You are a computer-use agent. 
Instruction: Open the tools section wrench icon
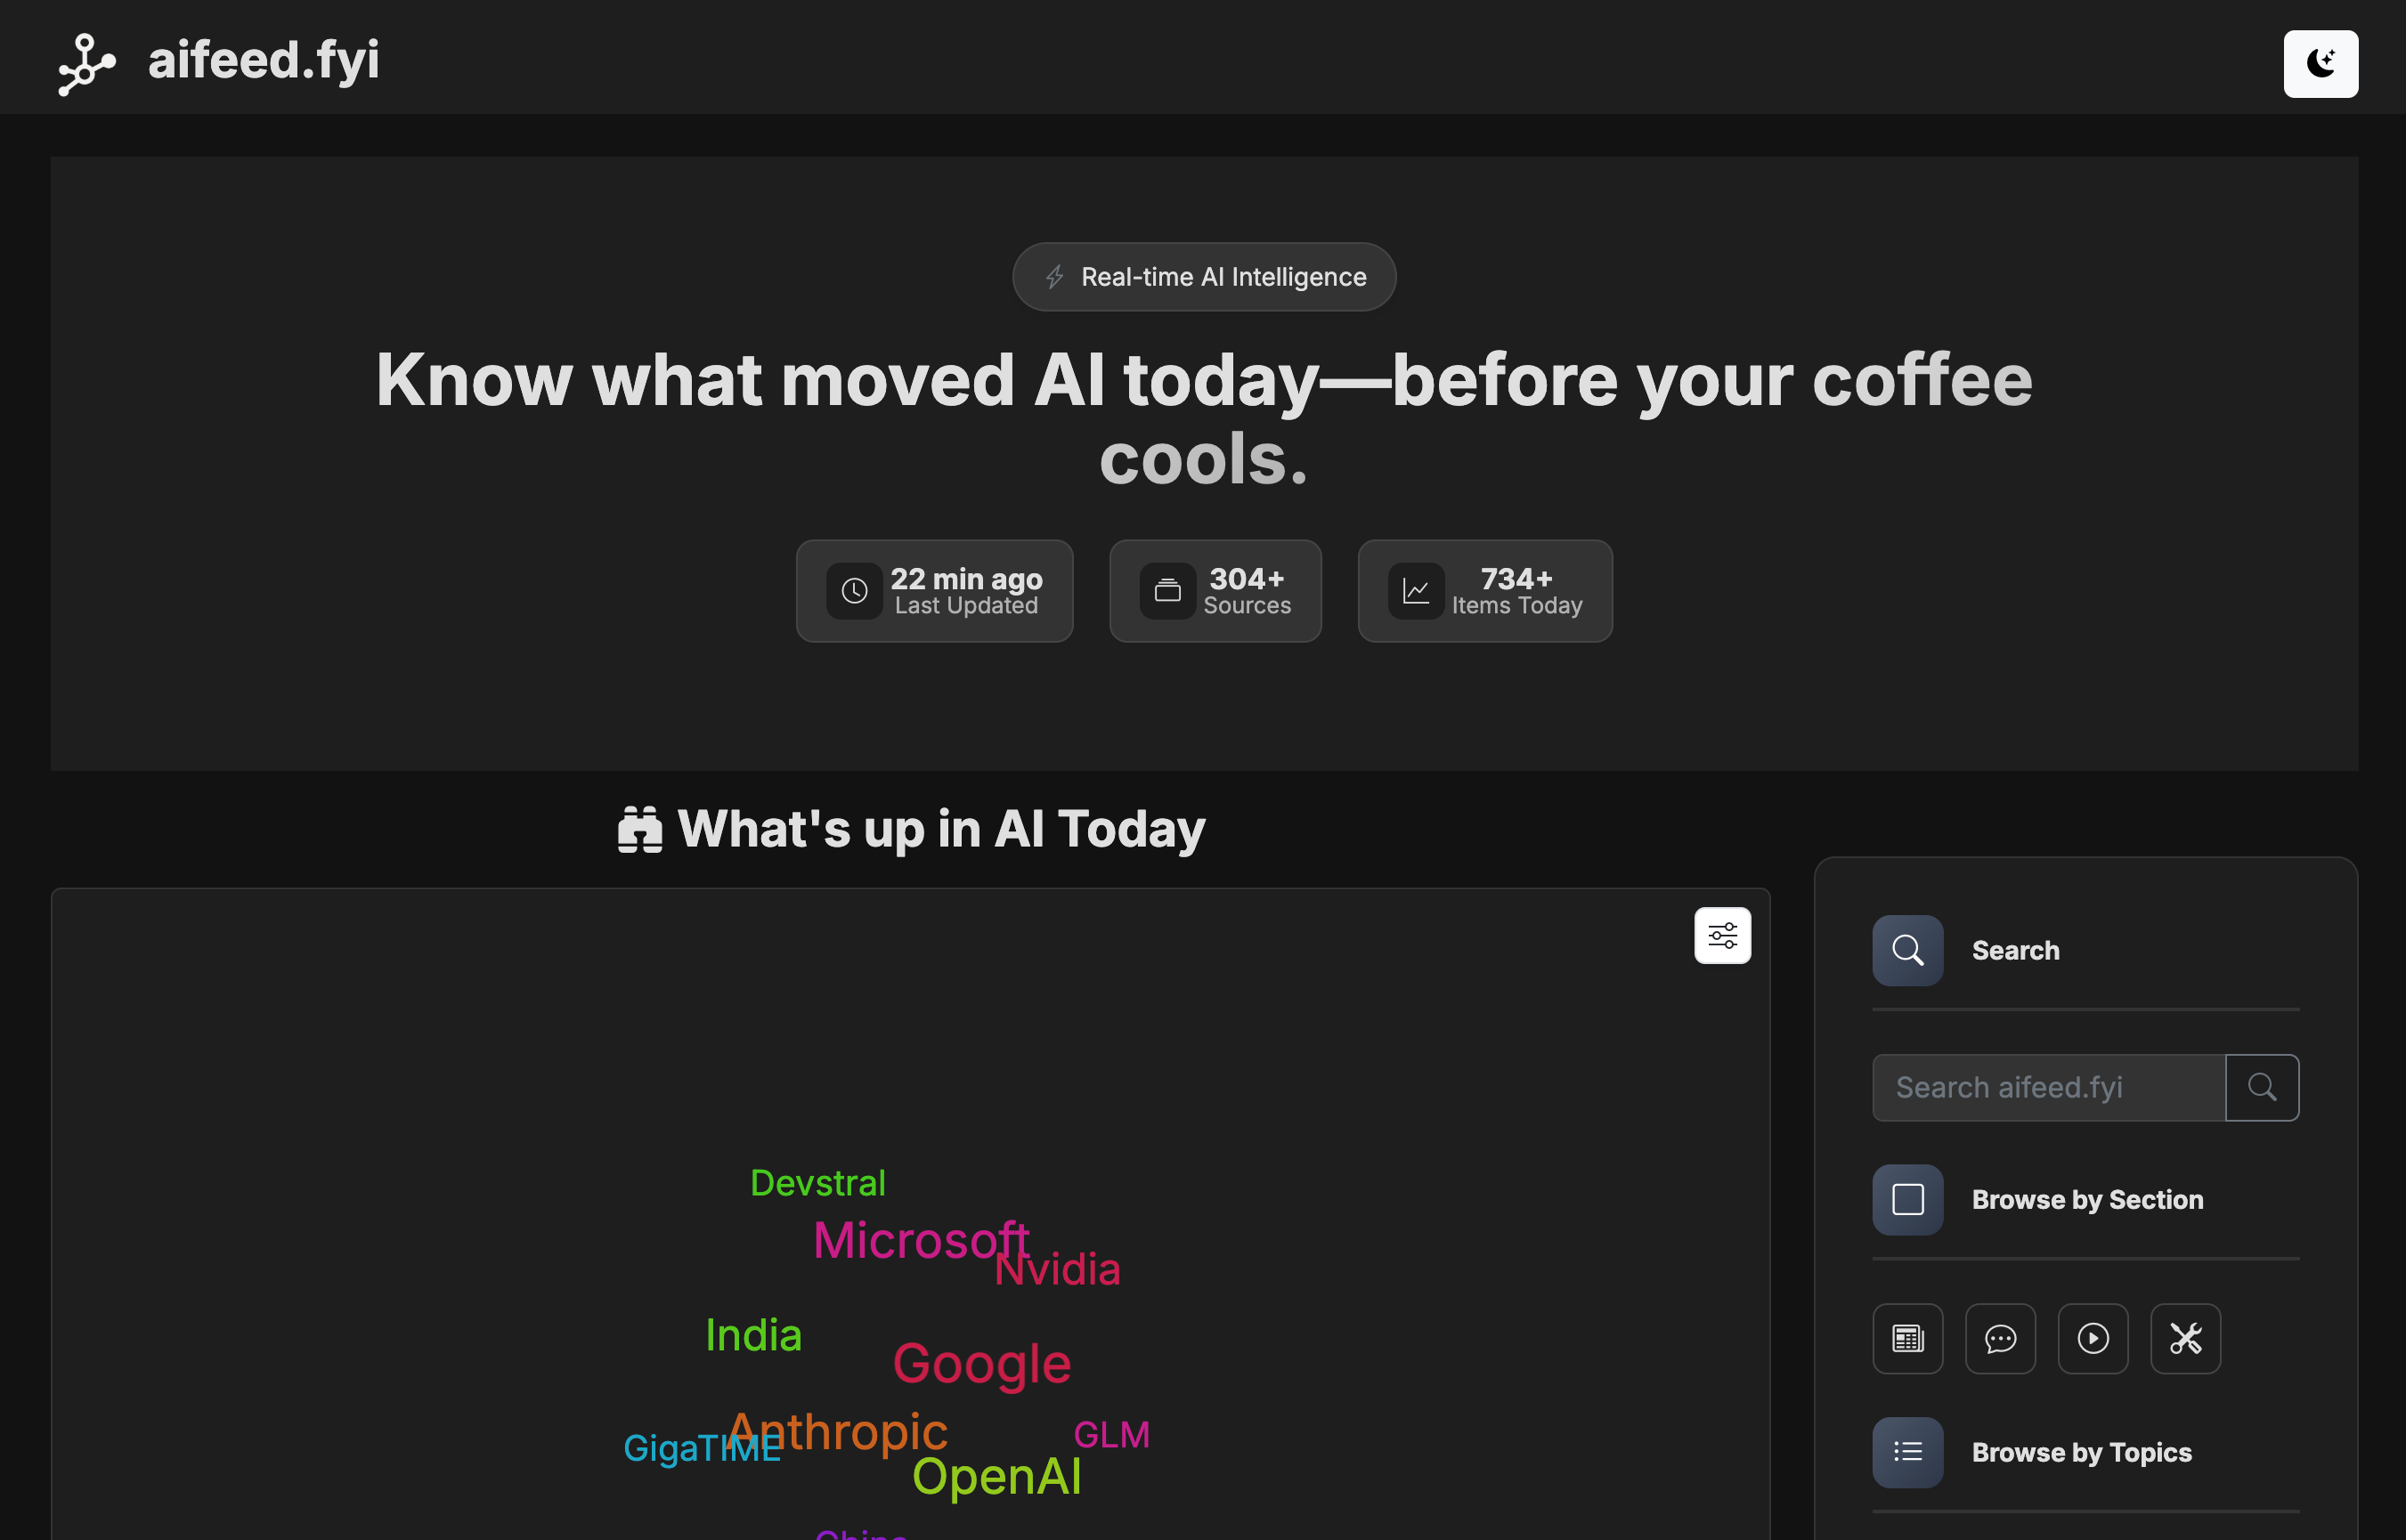point(2185,1338)
